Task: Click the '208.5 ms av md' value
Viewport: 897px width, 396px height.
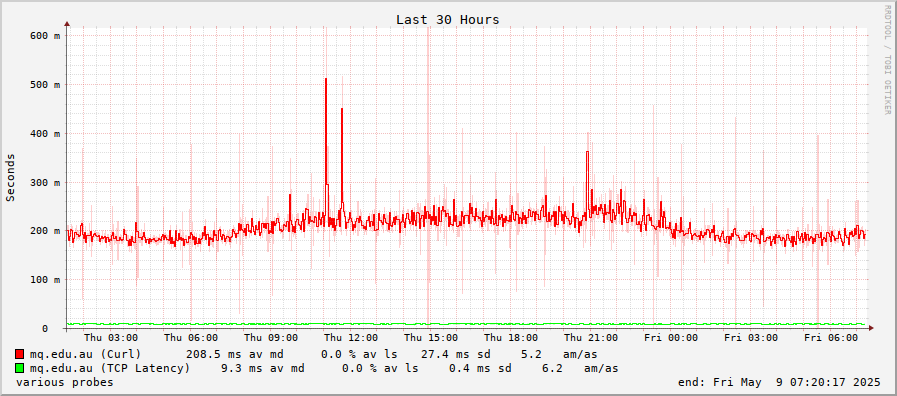Action: pos(235,354)
